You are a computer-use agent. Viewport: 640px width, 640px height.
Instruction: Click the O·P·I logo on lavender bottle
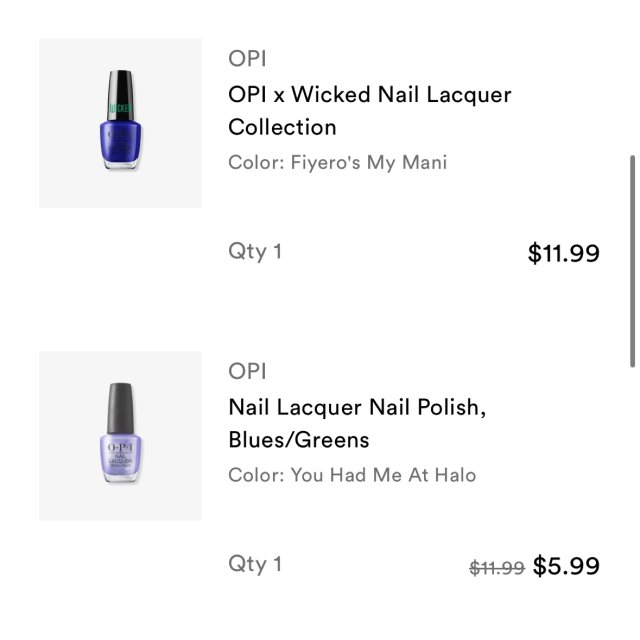tap(120, 441)
